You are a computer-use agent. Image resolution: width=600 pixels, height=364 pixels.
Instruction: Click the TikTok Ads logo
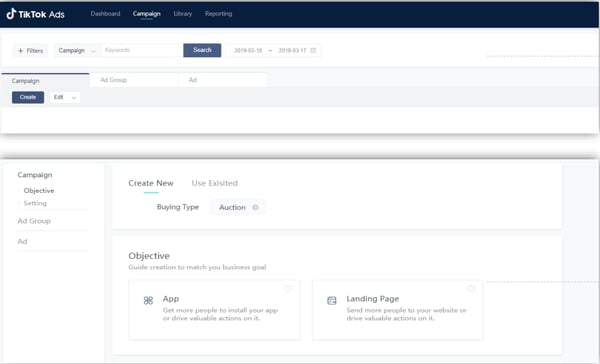click(x=36, y=14)
